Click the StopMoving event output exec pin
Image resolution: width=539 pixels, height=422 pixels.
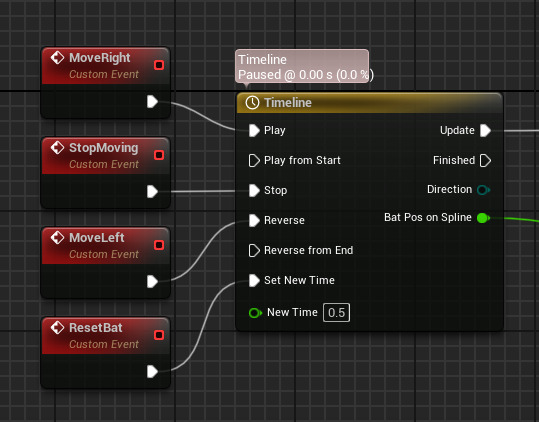click(x=152, y=191)
